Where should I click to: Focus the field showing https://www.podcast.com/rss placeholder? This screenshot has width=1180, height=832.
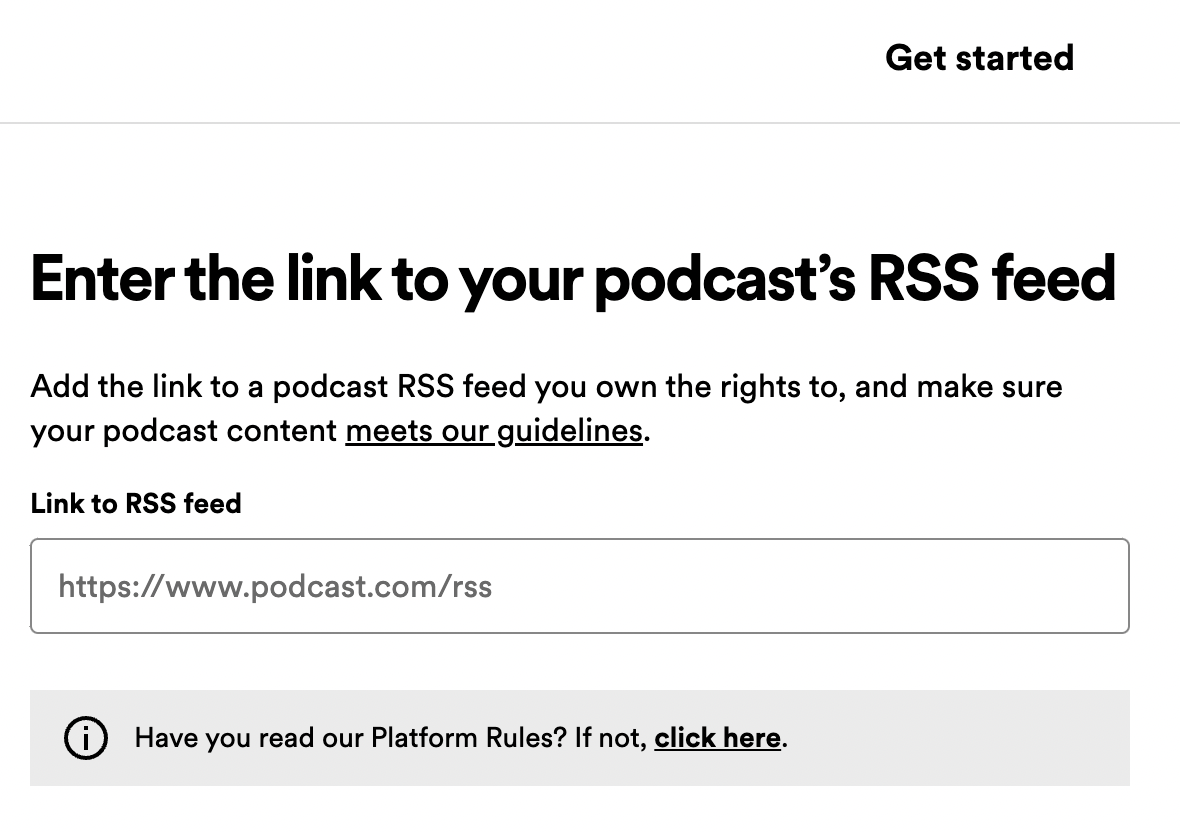pos(580,586)
